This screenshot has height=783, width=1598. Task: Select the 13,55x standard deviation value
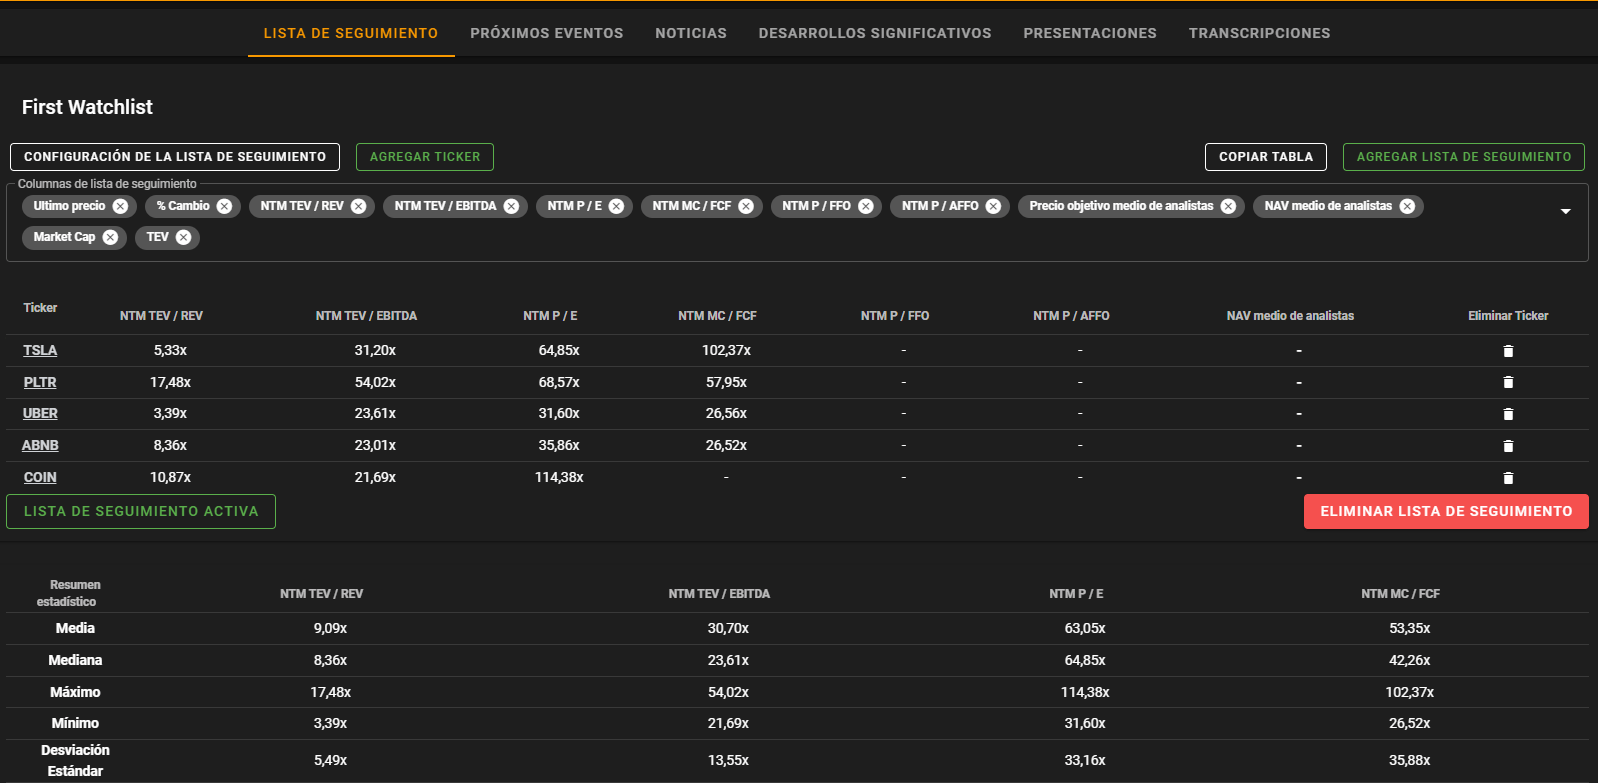728,760
